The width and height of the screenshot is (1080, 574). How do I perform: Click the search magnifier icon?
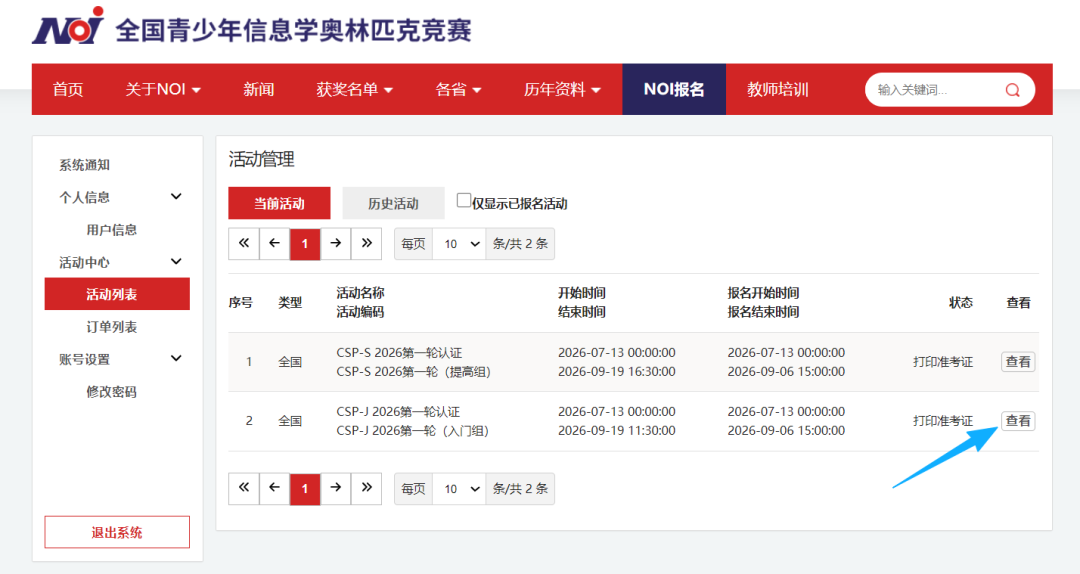tap(1012, 90)
